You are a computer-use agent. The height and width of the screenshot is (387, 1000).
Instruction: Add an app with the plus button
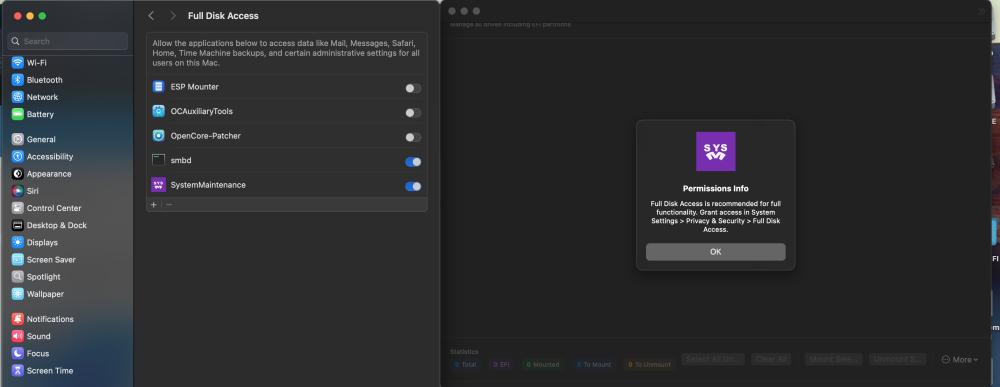coord(154,205)
